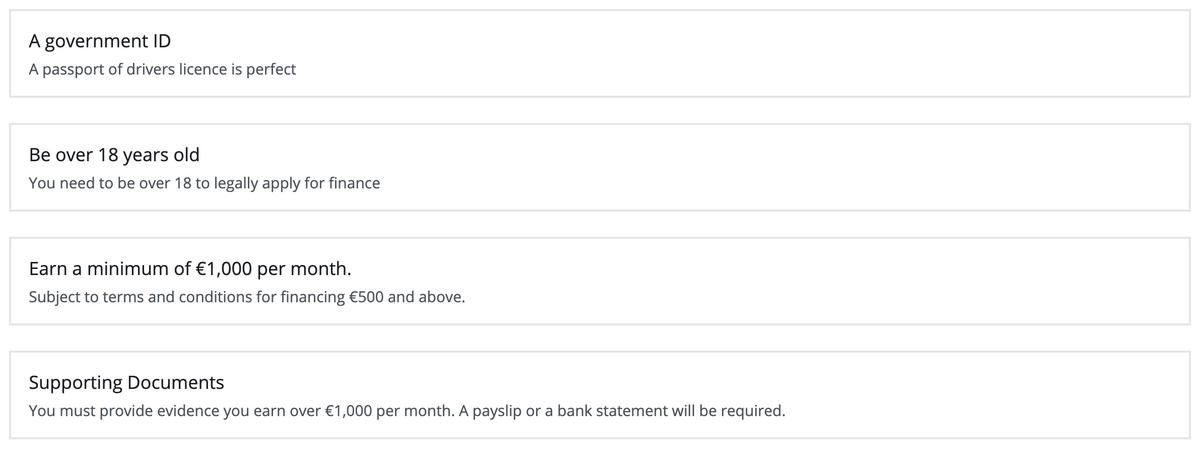Click the word 'passport' in first card
Image resolution: width=1200 pixels, height=449 pixels.
click(73, 72)
